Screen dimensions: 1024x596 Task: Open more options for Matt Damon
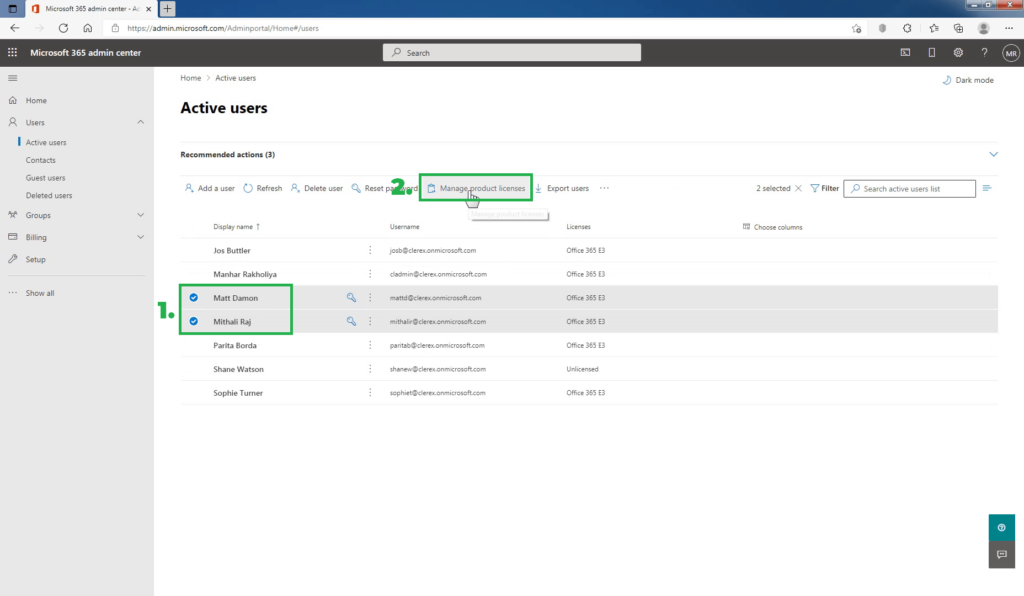(370, 298)
